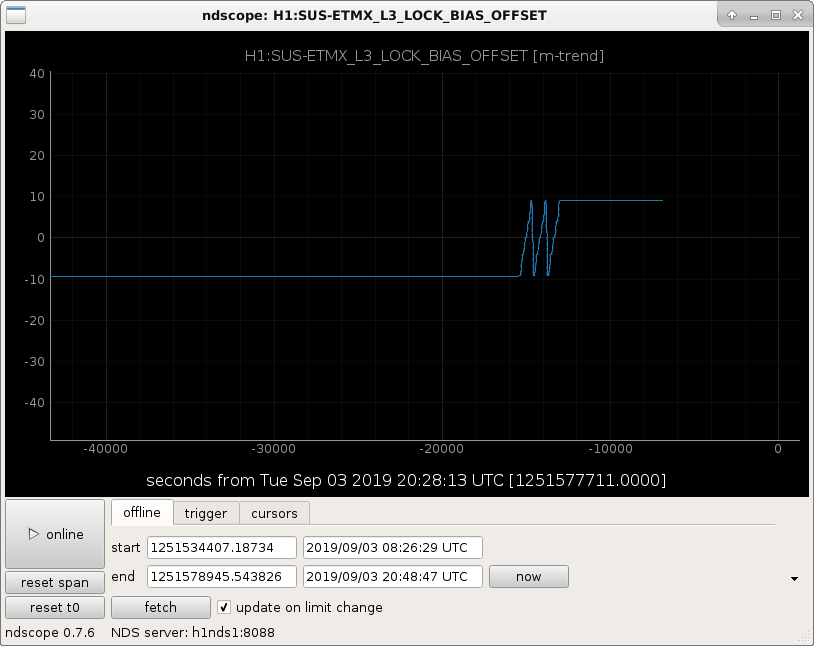
Task: Close the ndscope window
Action: (798, 15)
